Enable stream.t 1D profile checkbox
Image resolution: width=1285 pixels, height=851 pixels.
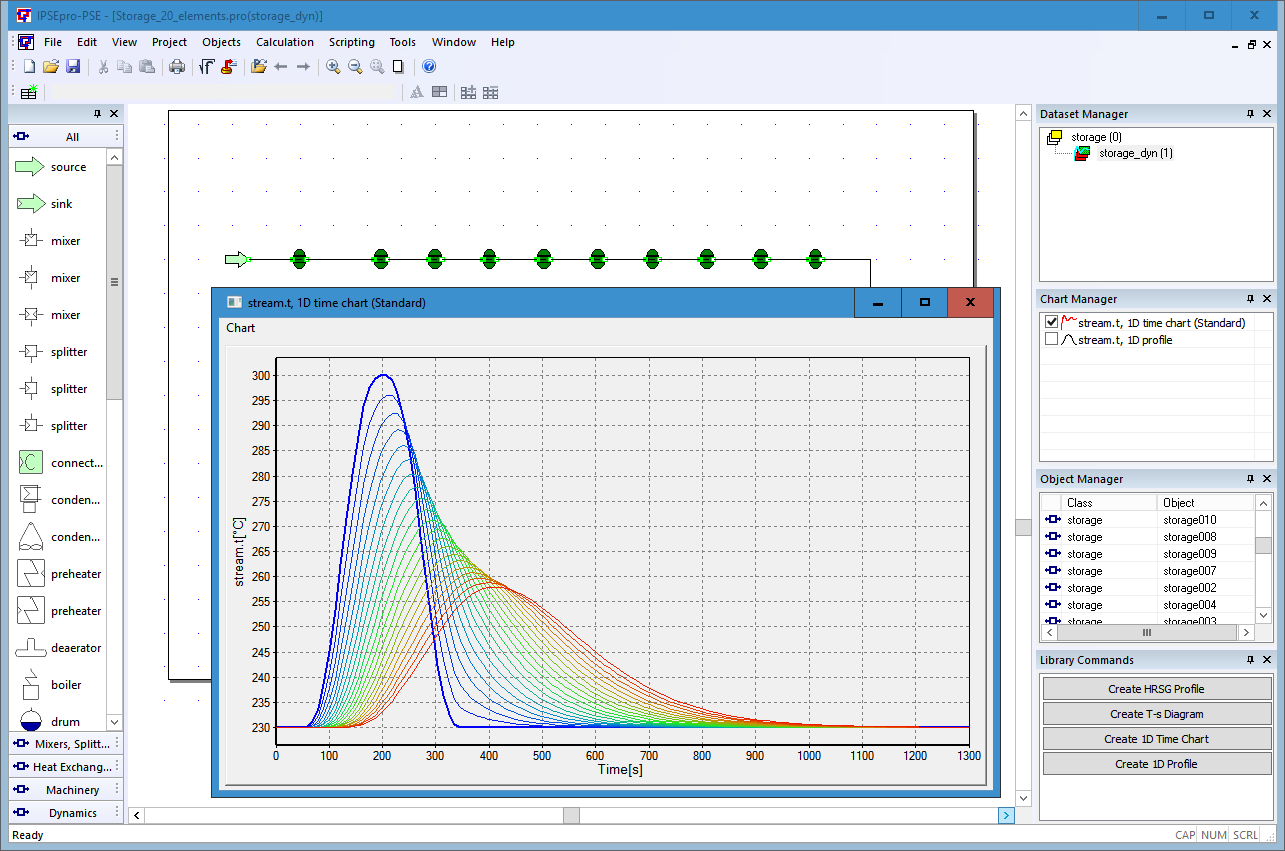point(1051,339)
